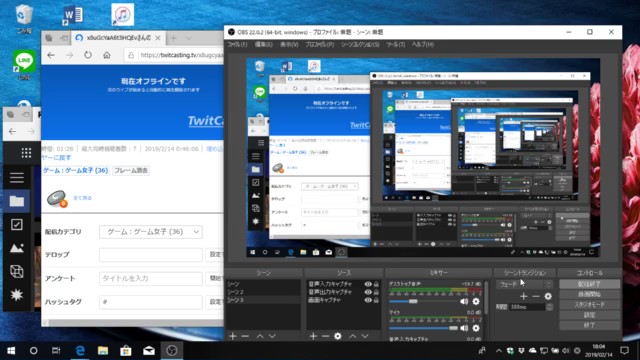This screenshot has width=640, height=360.
Task: Go to home page in Edge
Action: point(107,55)
